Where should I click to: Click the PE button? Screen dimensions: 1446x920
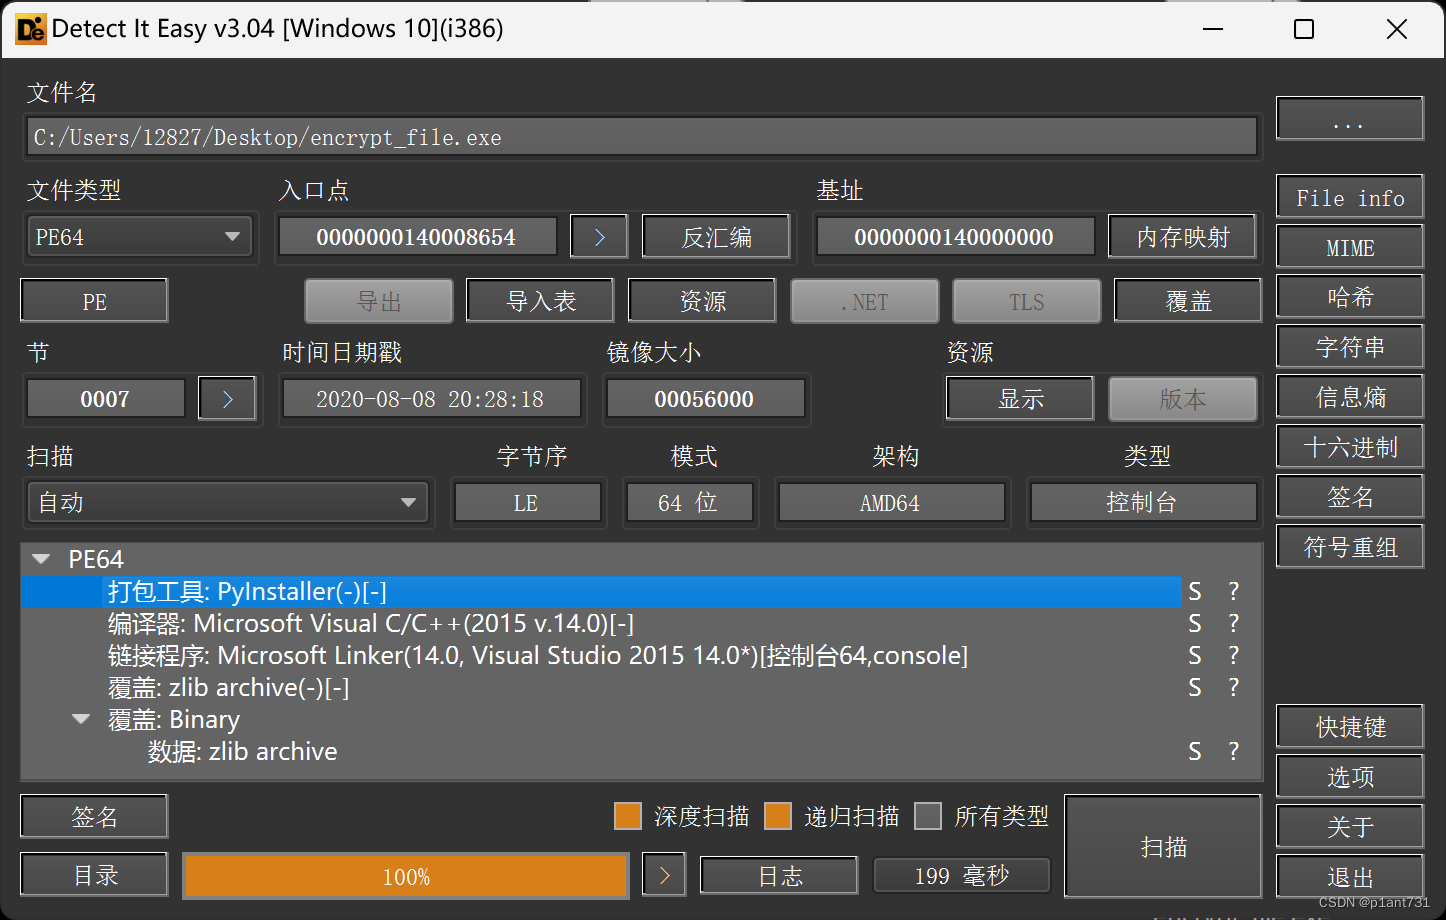pyautogui.click(x=94, y=301)
